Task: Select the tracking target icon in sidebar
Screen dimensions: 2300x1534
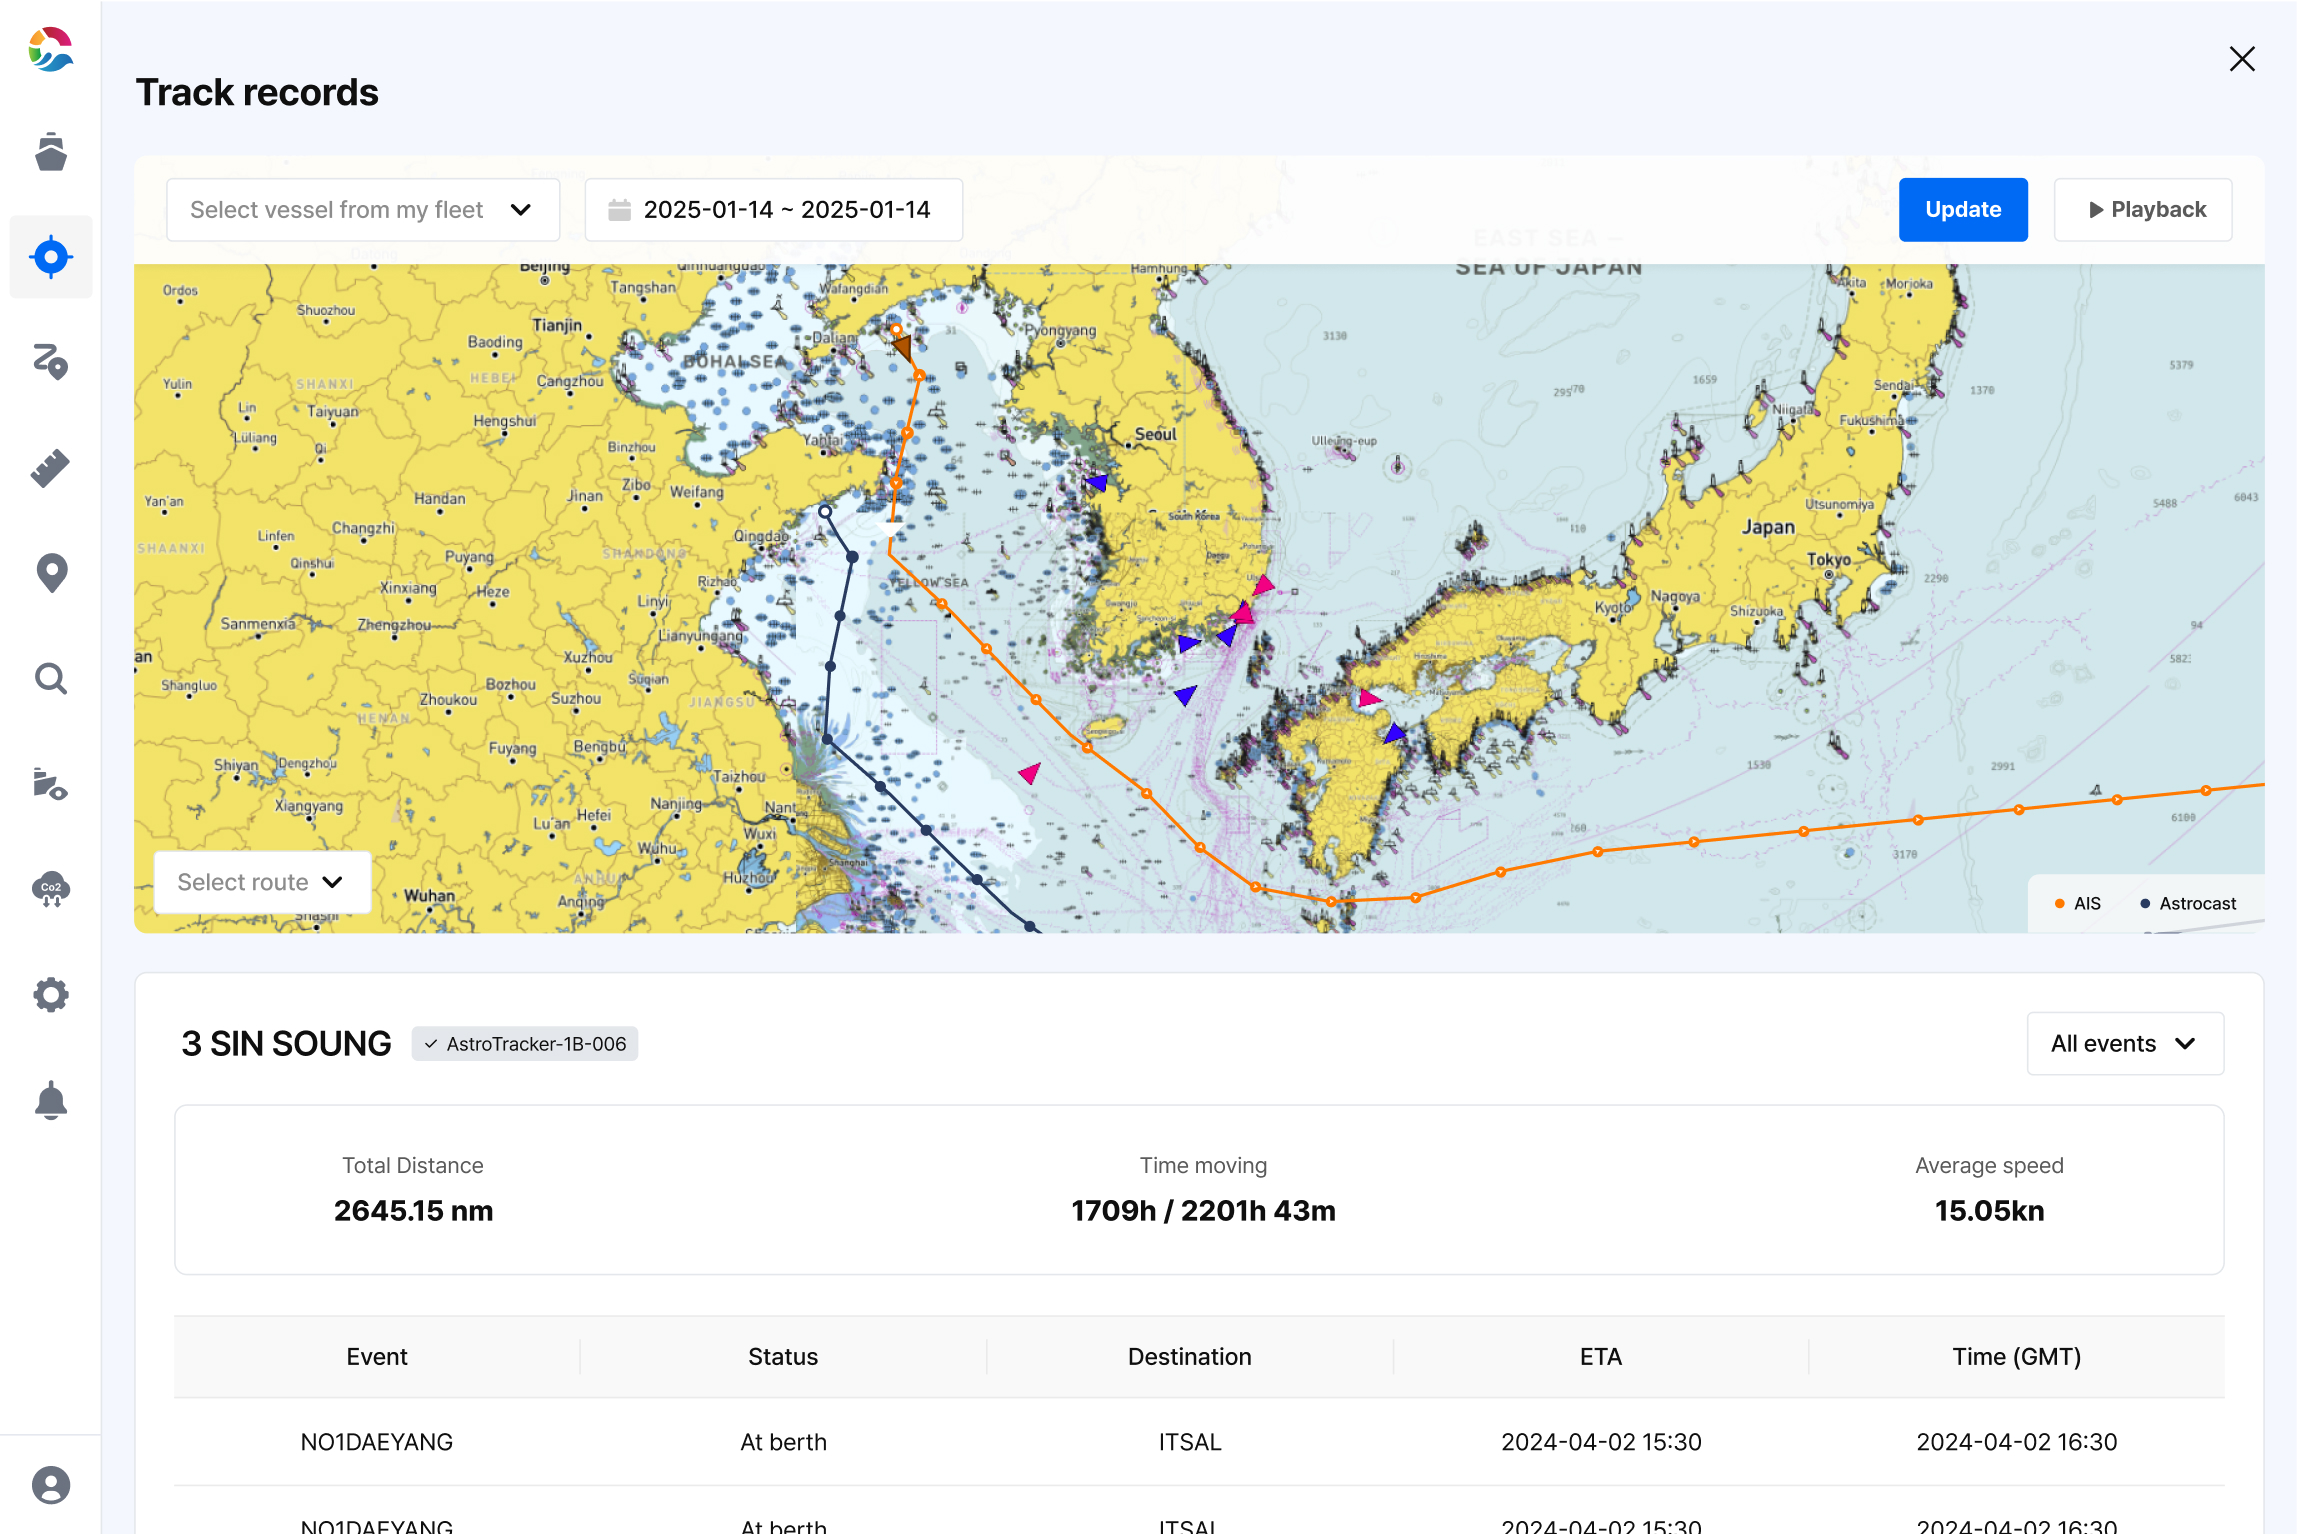Action: [50, 257]
